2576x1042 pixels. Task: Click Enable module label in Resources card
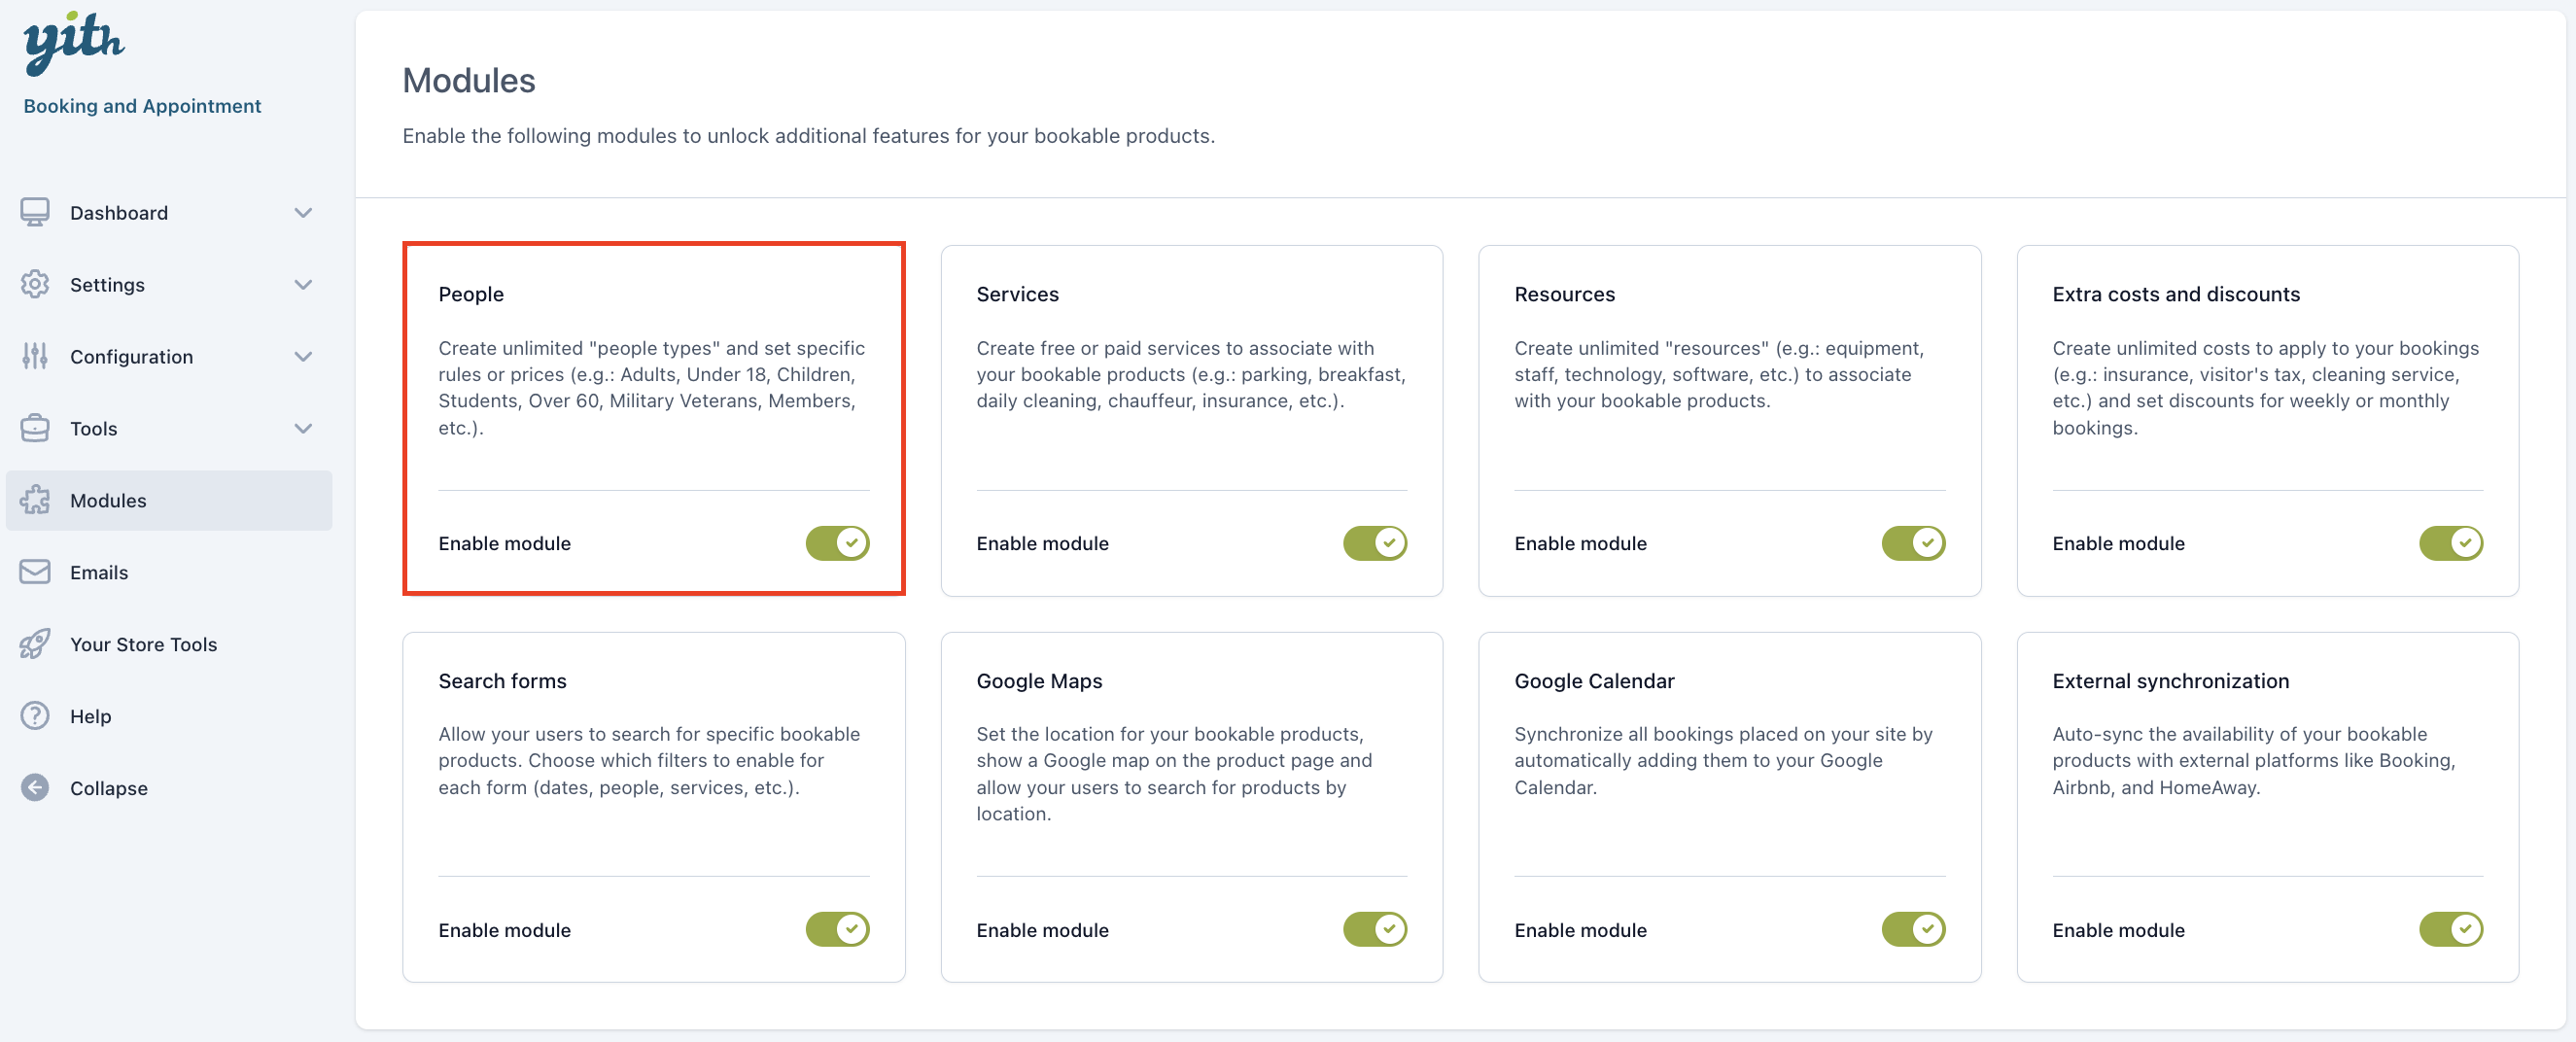(x=1580, y=544)
